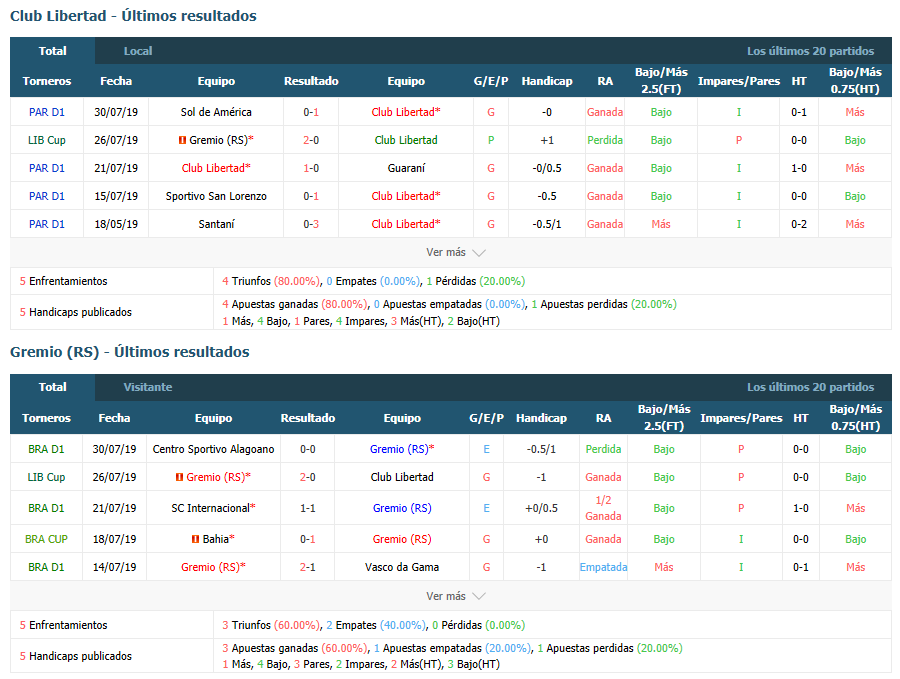900x679 pixels.
Task: Click the '4 Triunfos (80.00%)' summary text
Action: pyautogui.click(x=271, y=281)
